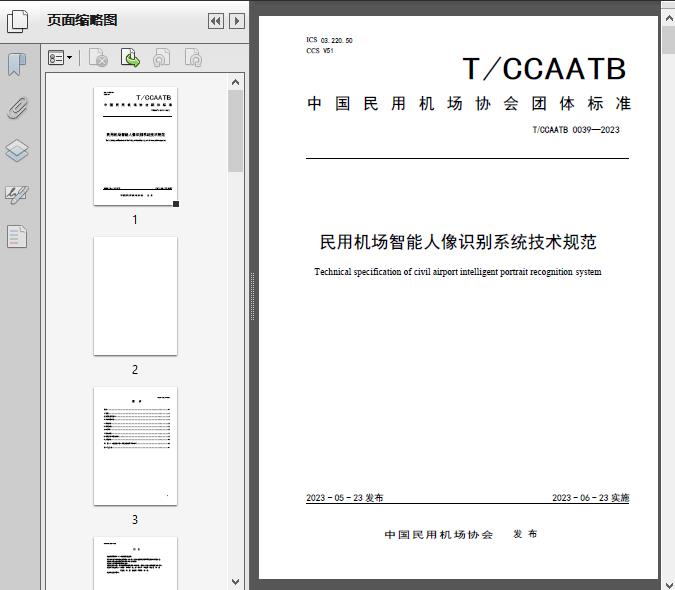Click the standard number T/CCAATB 0039—2023
Screen dimensions: 675x590
576,130
